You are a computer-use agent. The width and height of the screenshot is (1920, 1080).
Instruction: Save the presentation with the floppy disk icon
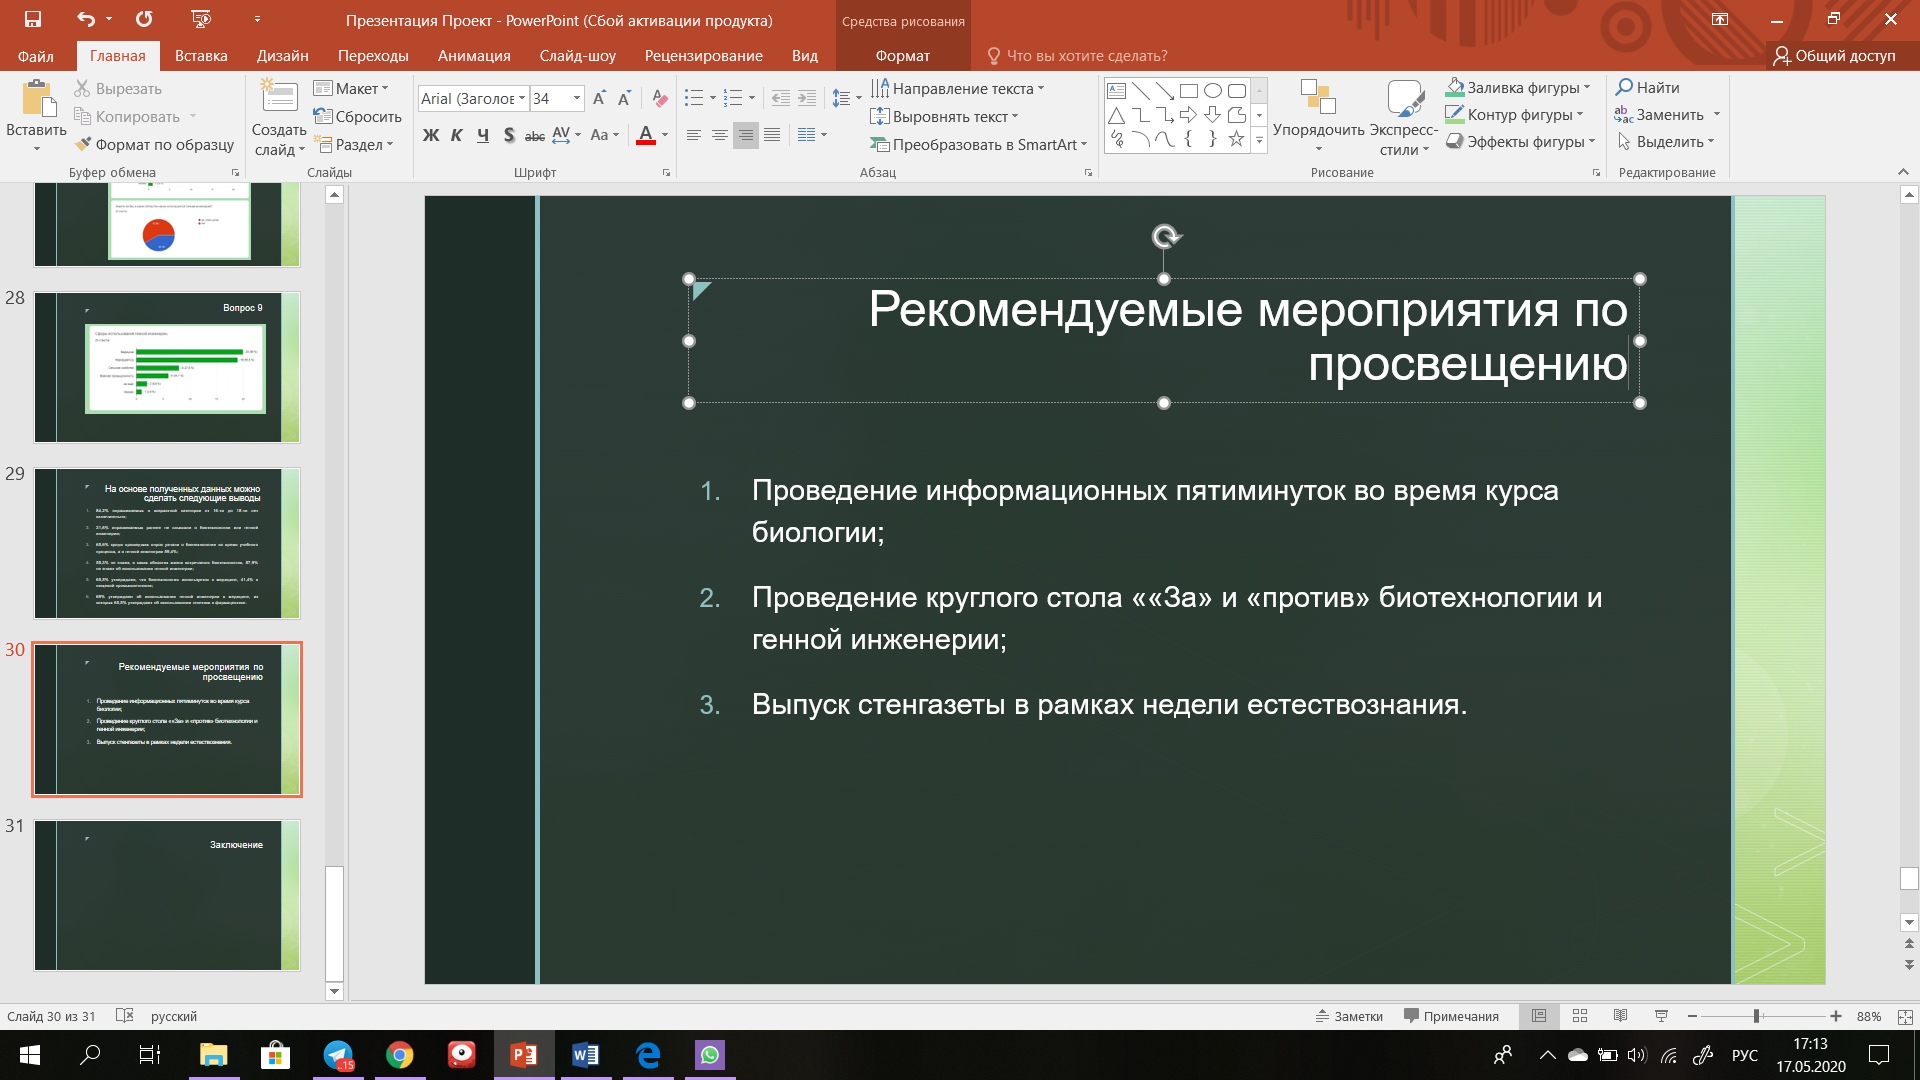(33, 19)
